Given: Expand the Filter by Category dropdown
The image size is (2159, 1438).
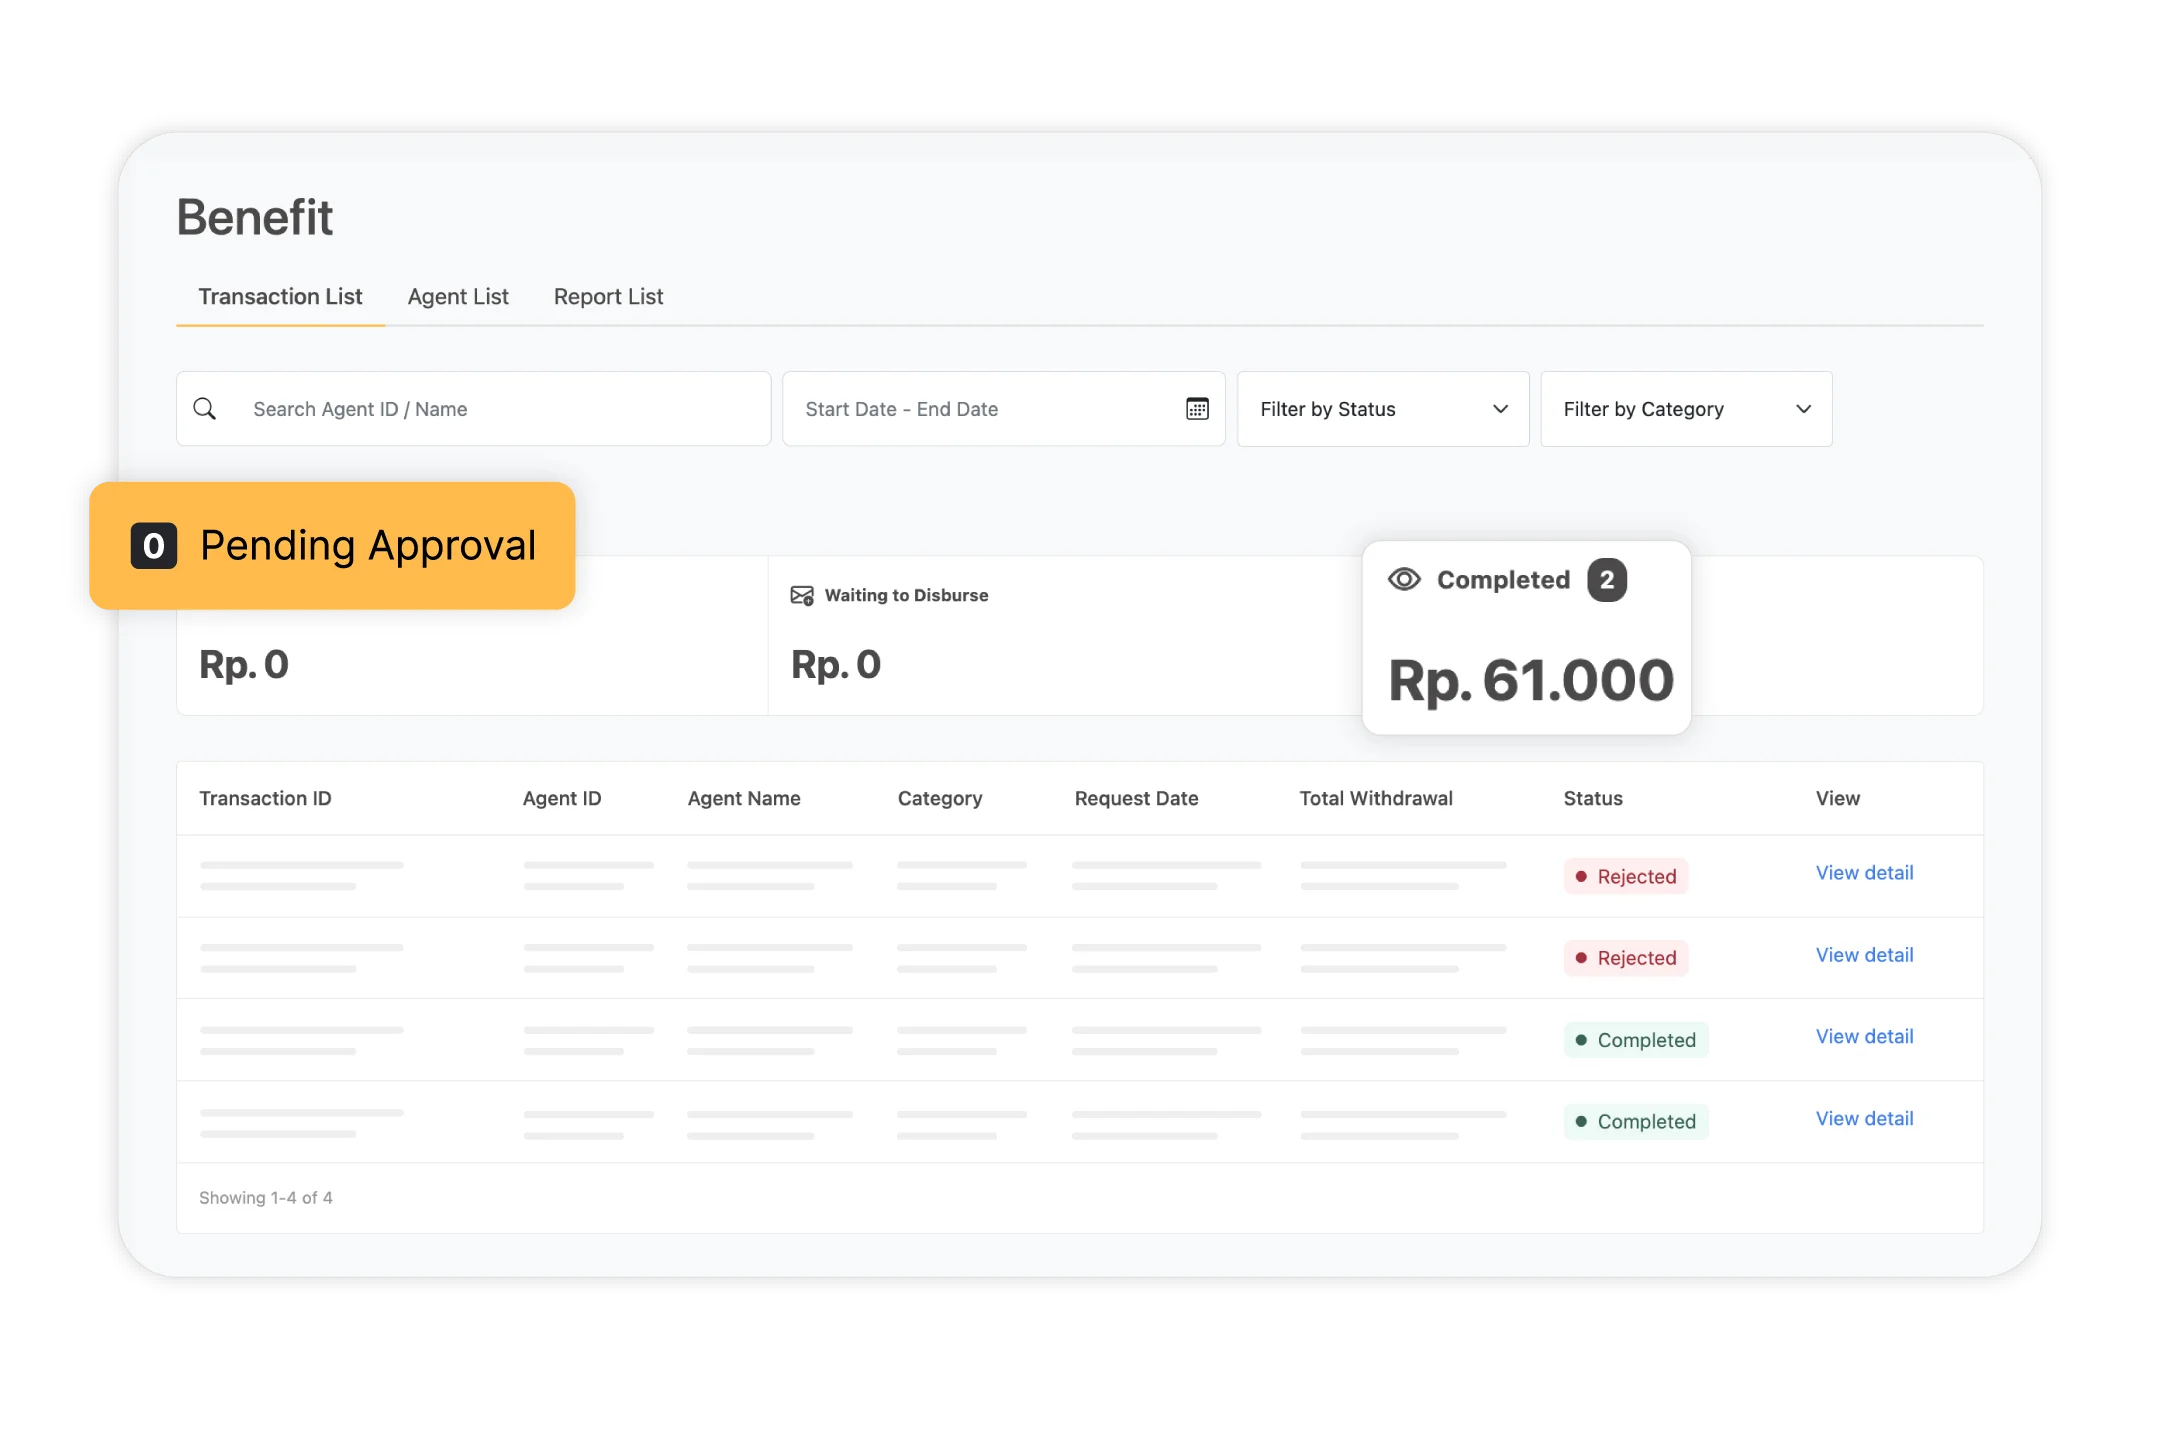Looking at the screenshot, I should pos(1686,409).
